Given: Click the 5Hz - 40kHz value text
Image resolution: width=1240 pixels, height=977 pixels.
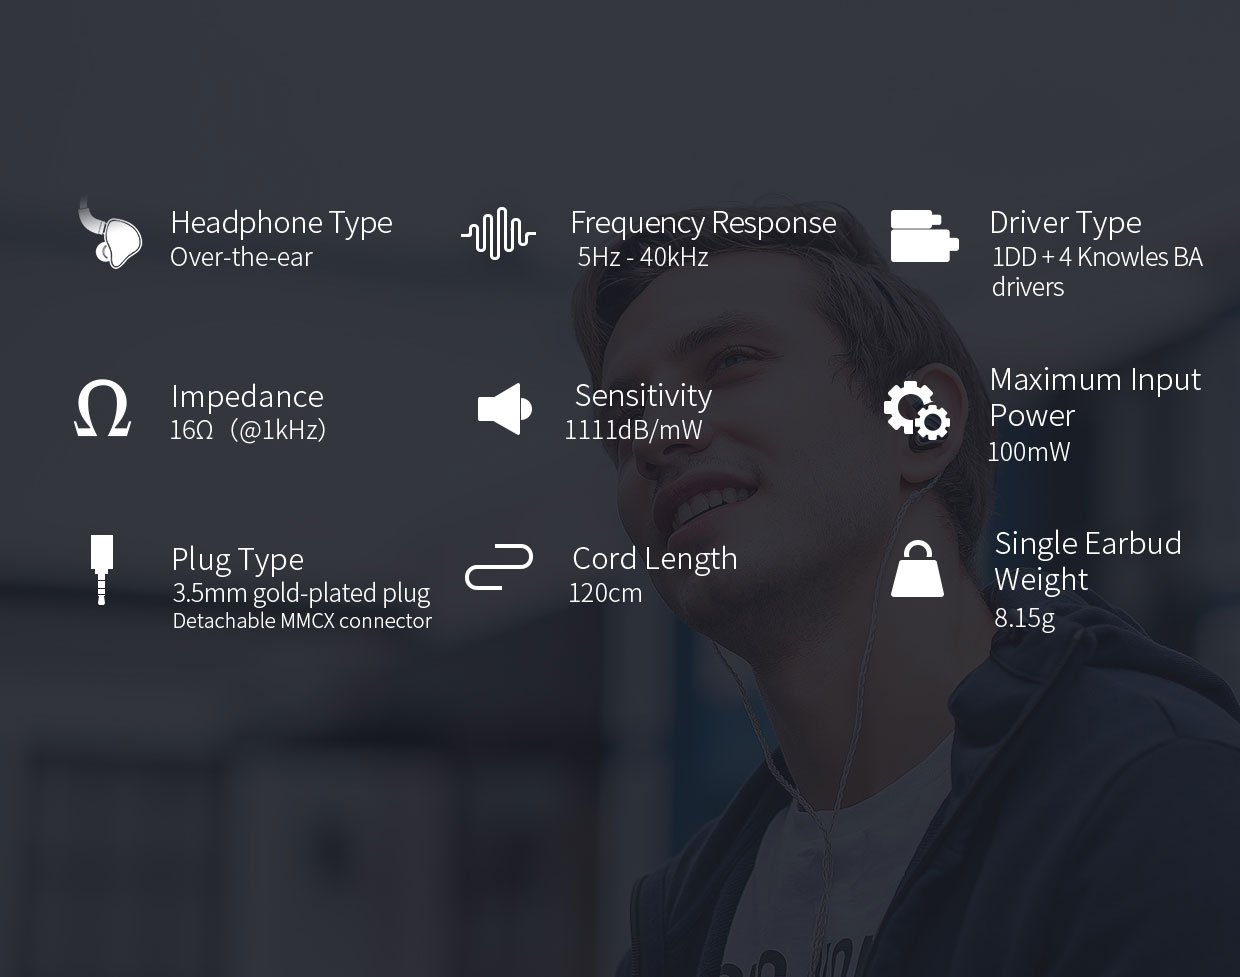Looking at the screenshot, I should tap(643, 257).
